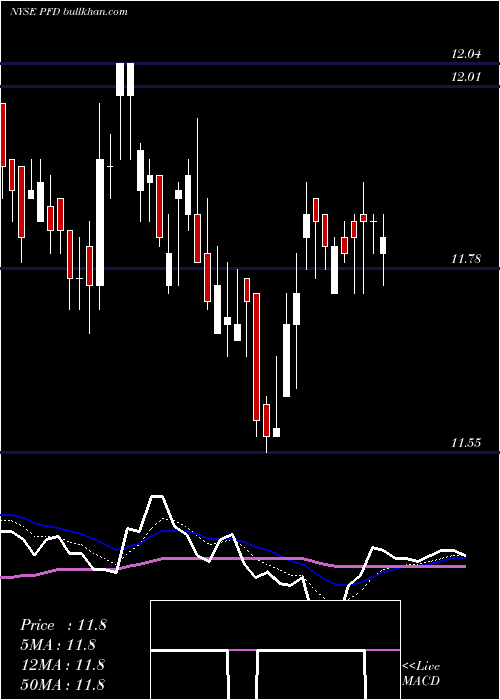Image resolution: width=500 pixels, height=700 pixels.
Task: Click the 5MA : 11.8 readout
Action: click(x=58, y=645)
